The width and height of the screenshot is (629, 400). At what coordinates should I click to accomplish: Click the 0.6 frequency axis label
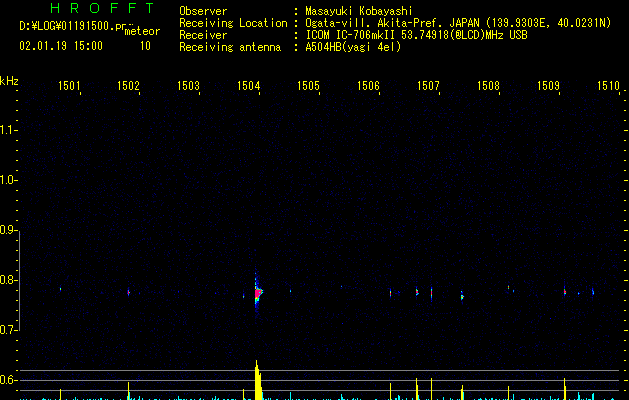[x=8, y=380]
